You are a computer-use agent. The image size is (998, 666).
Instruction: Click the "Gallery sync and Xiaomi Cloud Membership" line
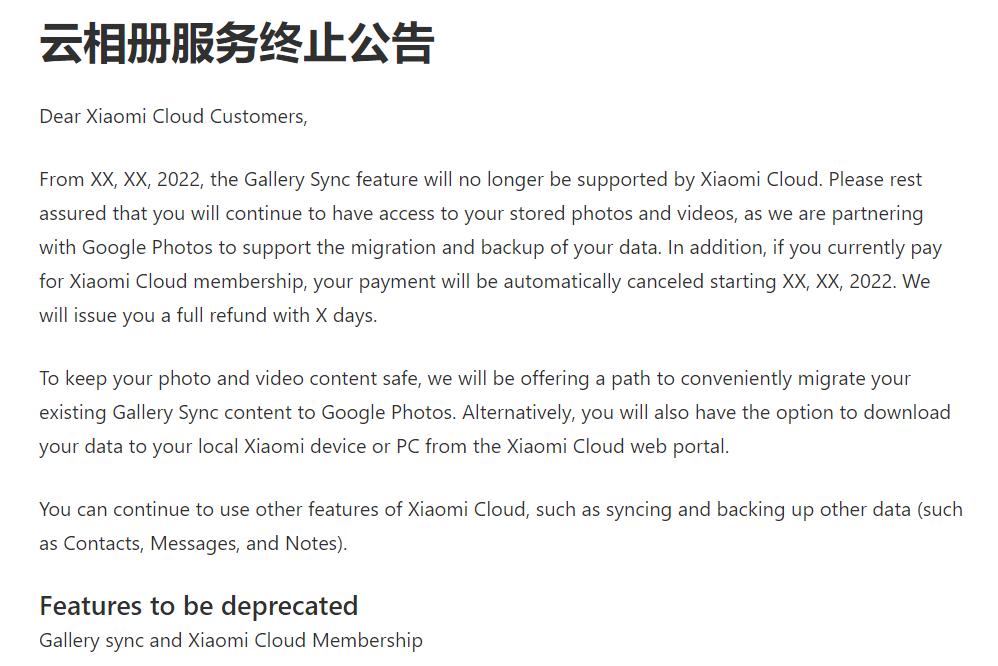point(230,640)
